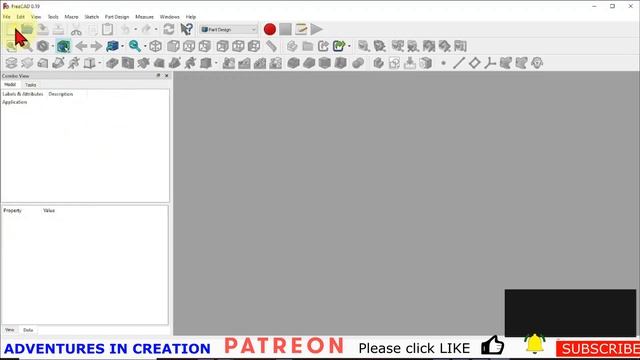Save the active document
Image resolution: width=640 pixels, height=360 pixels.
point(43,29)
